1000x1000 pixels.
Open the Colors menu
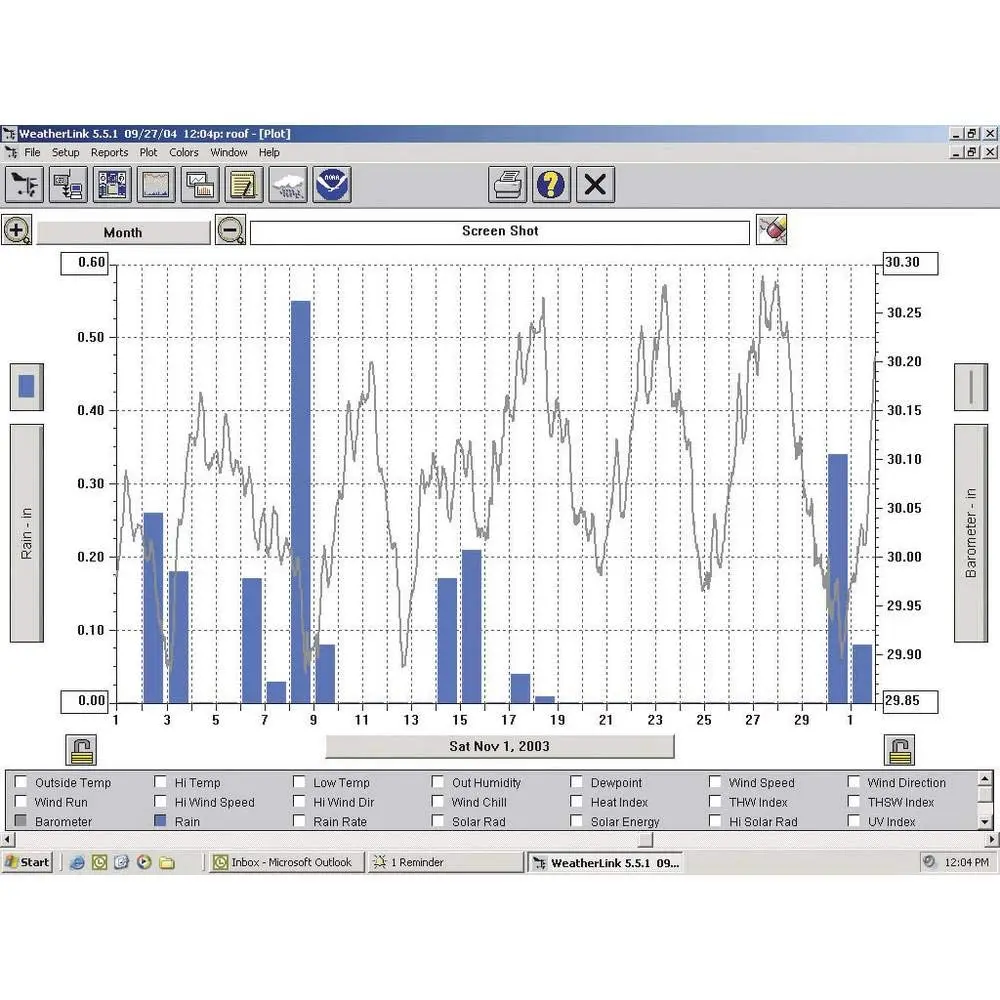tap(184, 152)
